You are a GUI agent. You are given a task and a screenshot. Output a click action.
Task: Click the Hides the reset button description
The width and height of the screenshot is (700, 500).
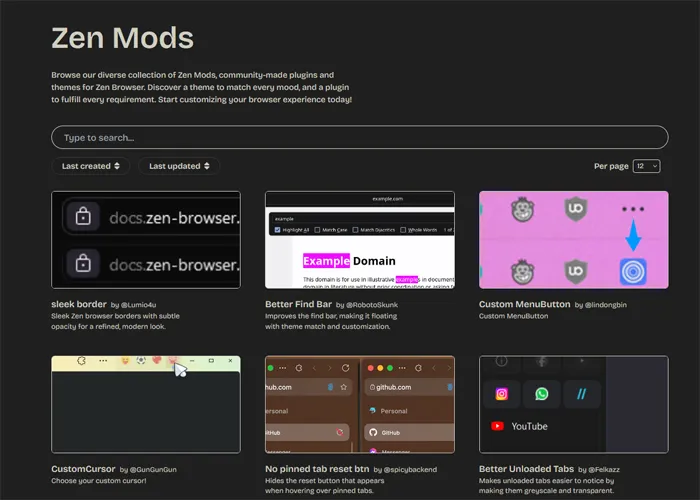tap(325, 486)
